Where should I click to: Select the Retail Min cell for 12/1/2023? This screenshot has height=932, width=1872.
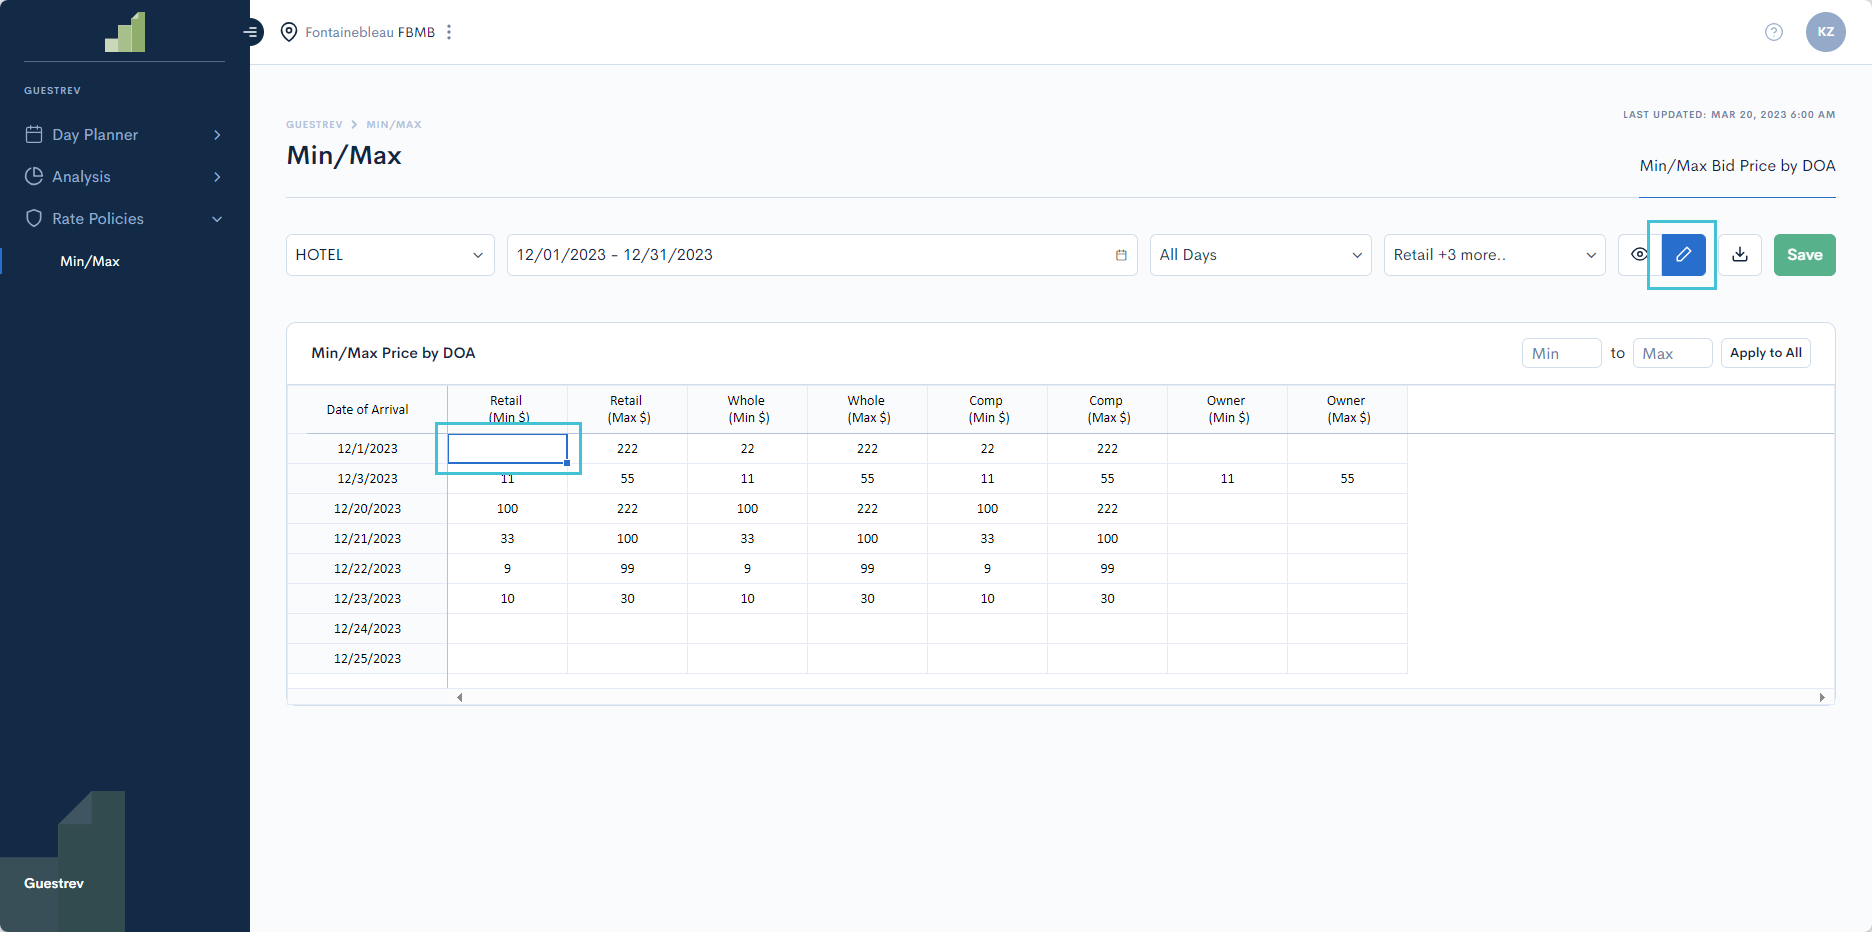507,449
